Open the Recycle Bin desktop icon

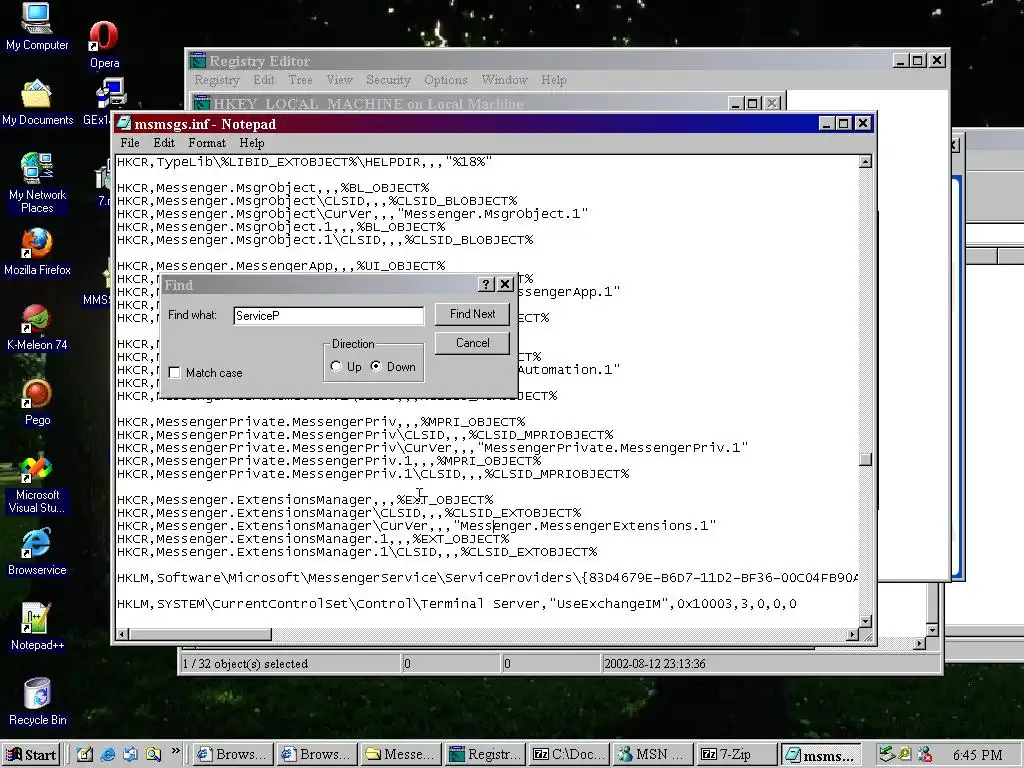coord(37,701)
